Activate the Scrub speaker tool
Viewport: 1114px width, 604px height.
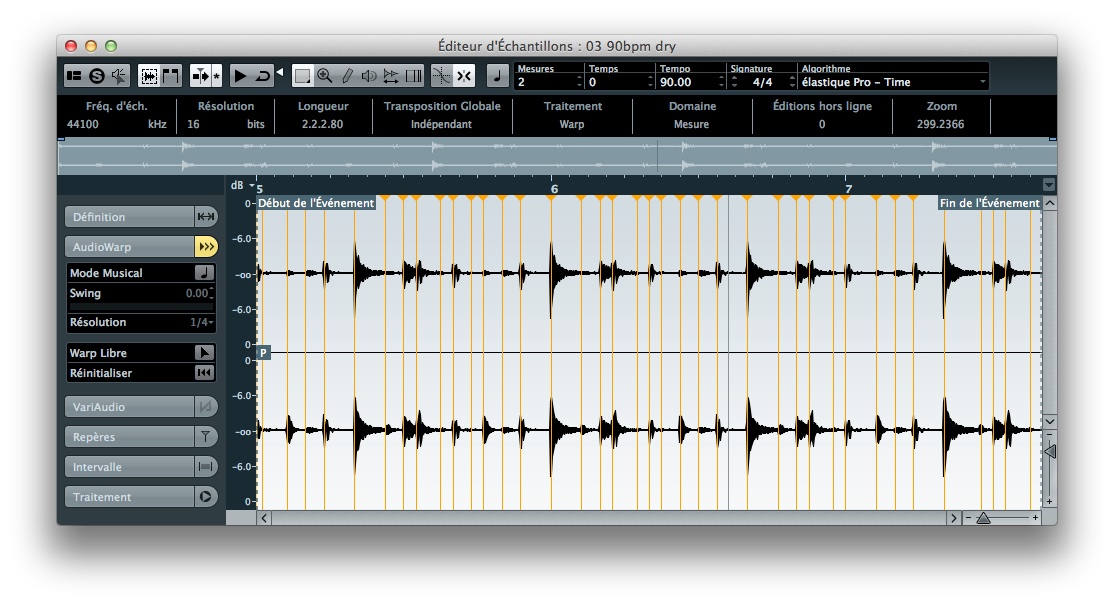[x=369, y=75]
